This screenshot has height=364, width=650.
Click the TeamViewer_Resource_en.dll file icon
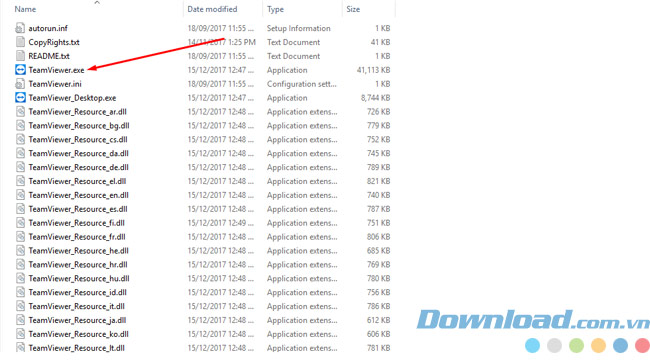click(20, 195)
